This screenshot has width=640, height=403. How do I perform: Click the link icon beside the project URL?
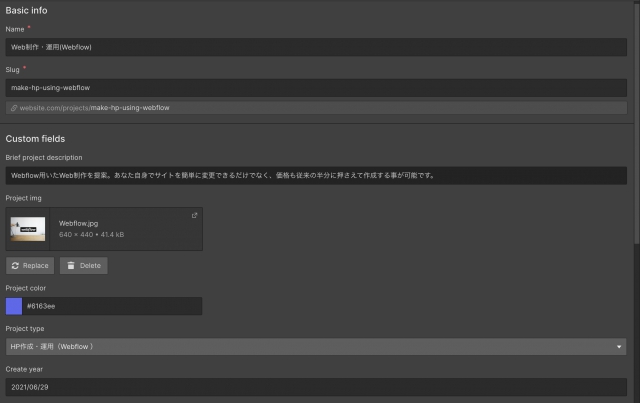pos(14,108)
